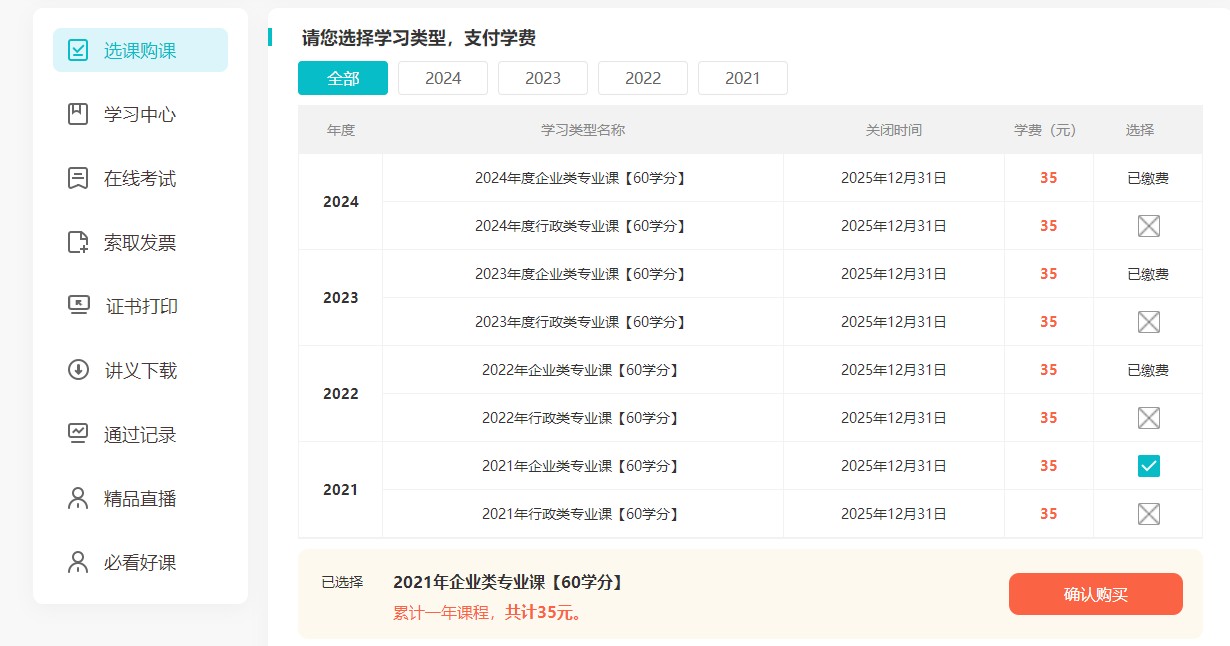1230x646 pixels.
Task: Click the 证书打印 printer icon
Action: [78, 306]
